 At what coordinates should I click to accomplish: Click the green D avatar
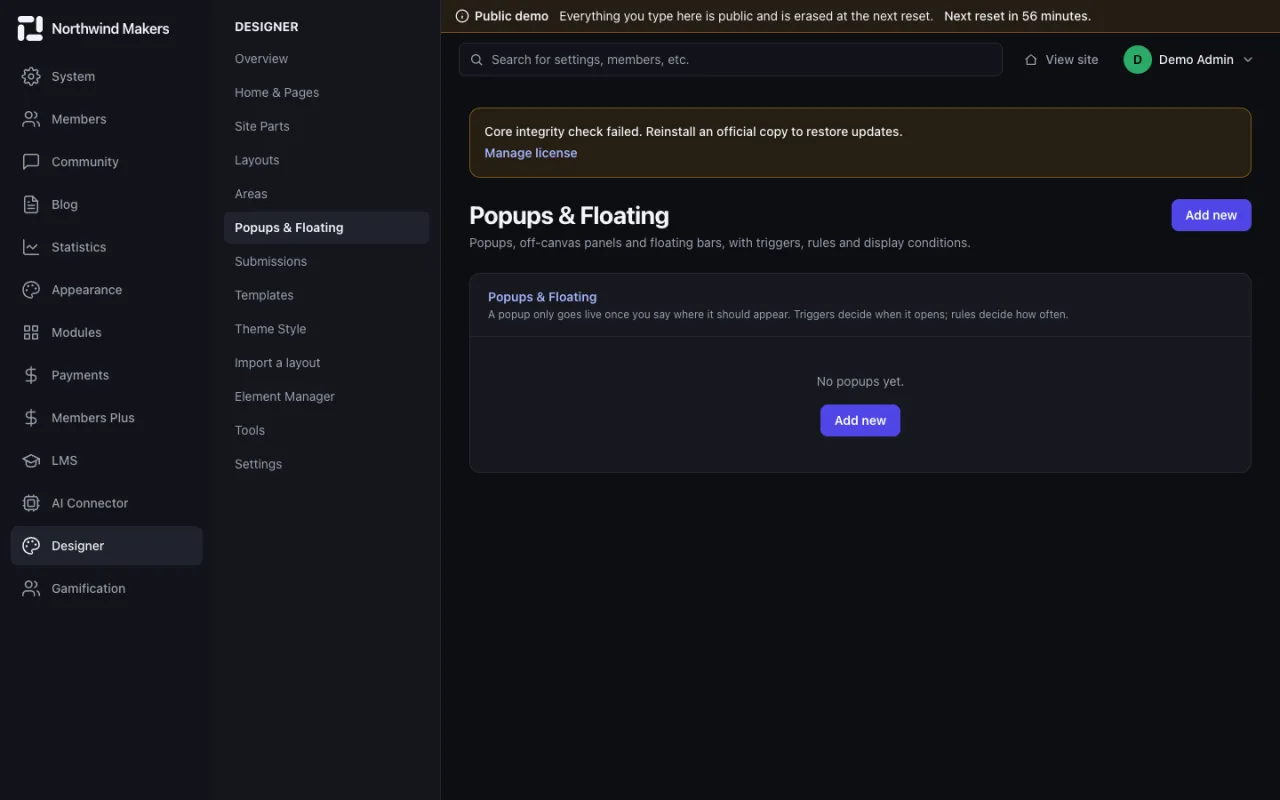pos(1137,60)
